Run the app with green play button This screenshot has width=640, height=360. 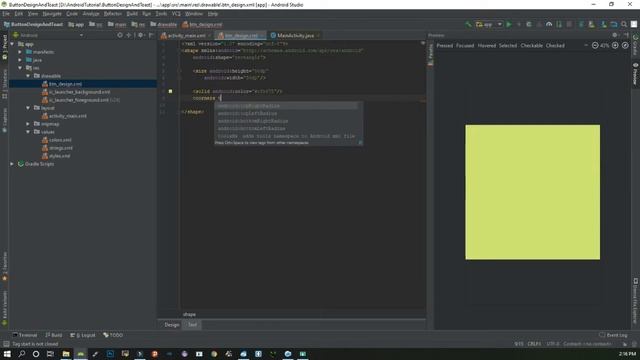(x=509, y=24)
